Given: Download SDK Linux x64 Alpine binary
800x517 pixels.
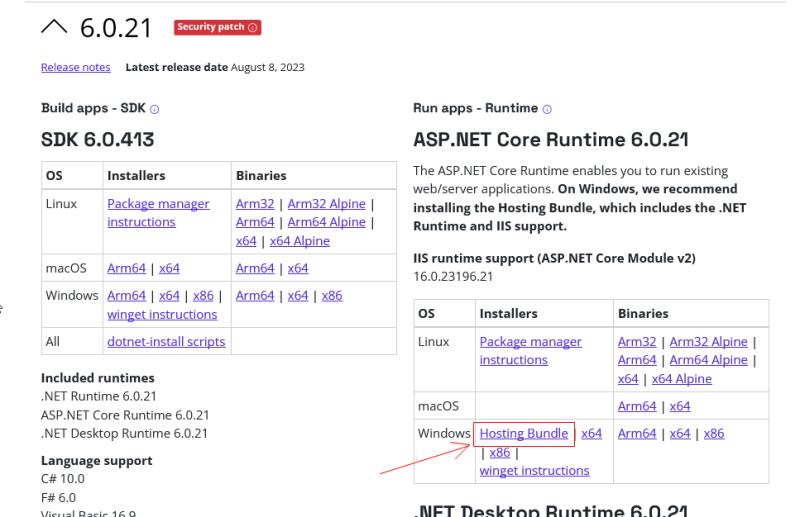Looking at the screenshot, I should (x=299, y=241).
